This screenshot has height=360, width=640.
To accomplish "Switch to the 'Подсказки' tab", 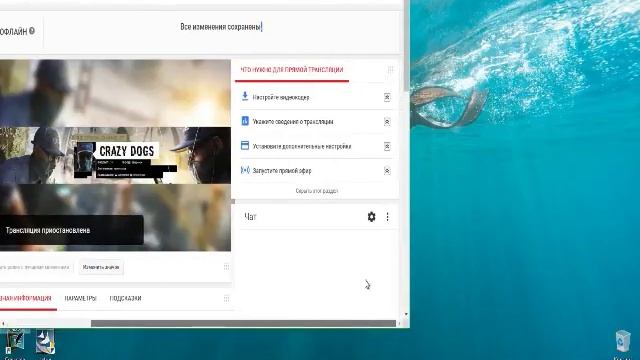I will (x=126, y=298).
